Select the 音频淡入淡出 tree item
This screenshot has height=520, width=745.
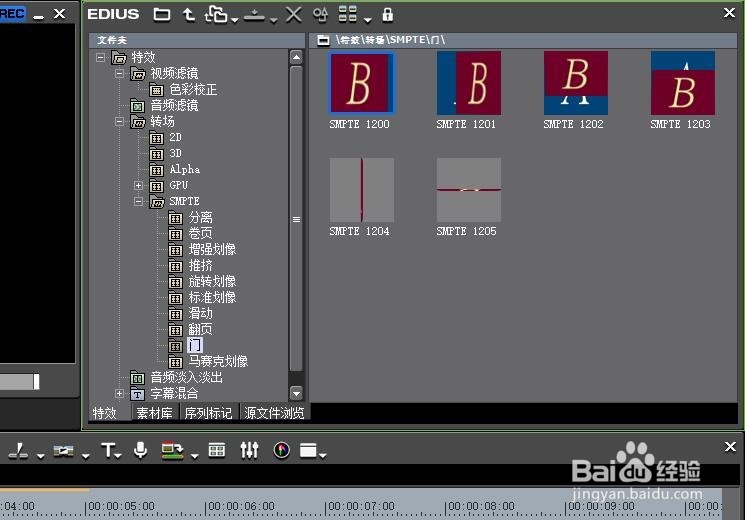pos(186,377)
